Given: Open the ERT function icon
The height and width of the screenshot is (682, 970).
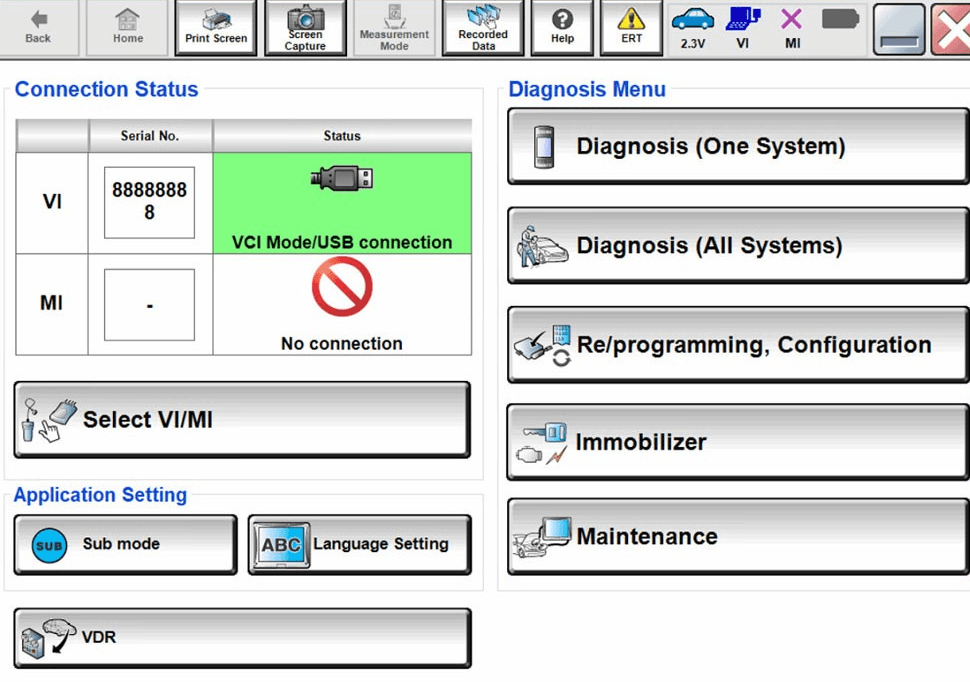Looking at the screenshot, I should click(631, 27).
